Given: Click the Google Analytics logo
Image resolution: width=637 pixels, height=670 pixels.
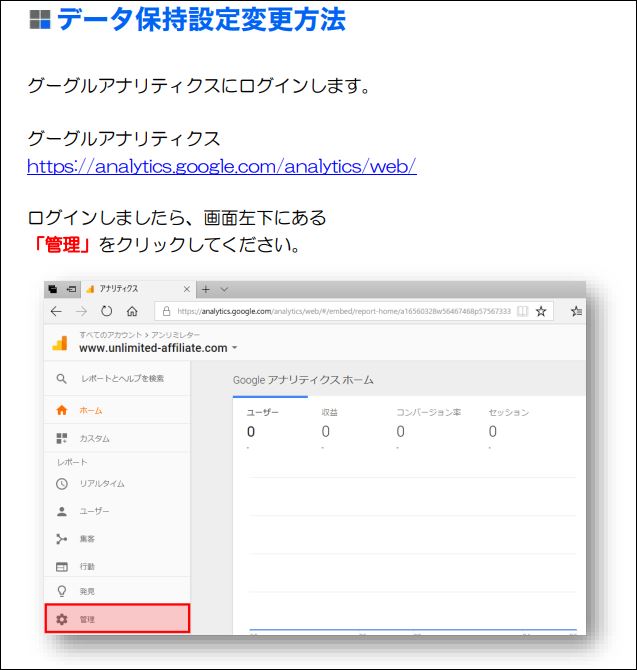Looking at the screenshot, I should tap(60, 343).
